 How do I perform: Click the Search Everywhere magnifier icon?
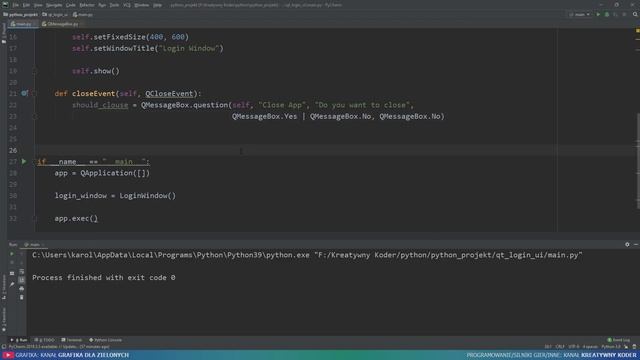(x=635, y=15)
